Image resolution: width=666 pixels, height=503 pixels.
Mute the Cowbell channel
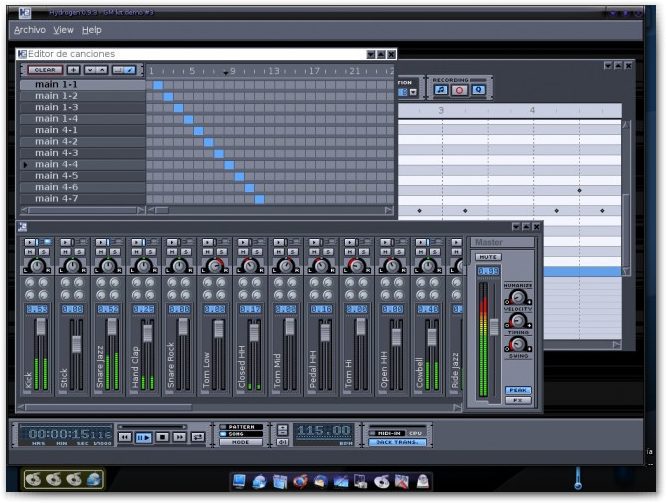tap(421, 251)
